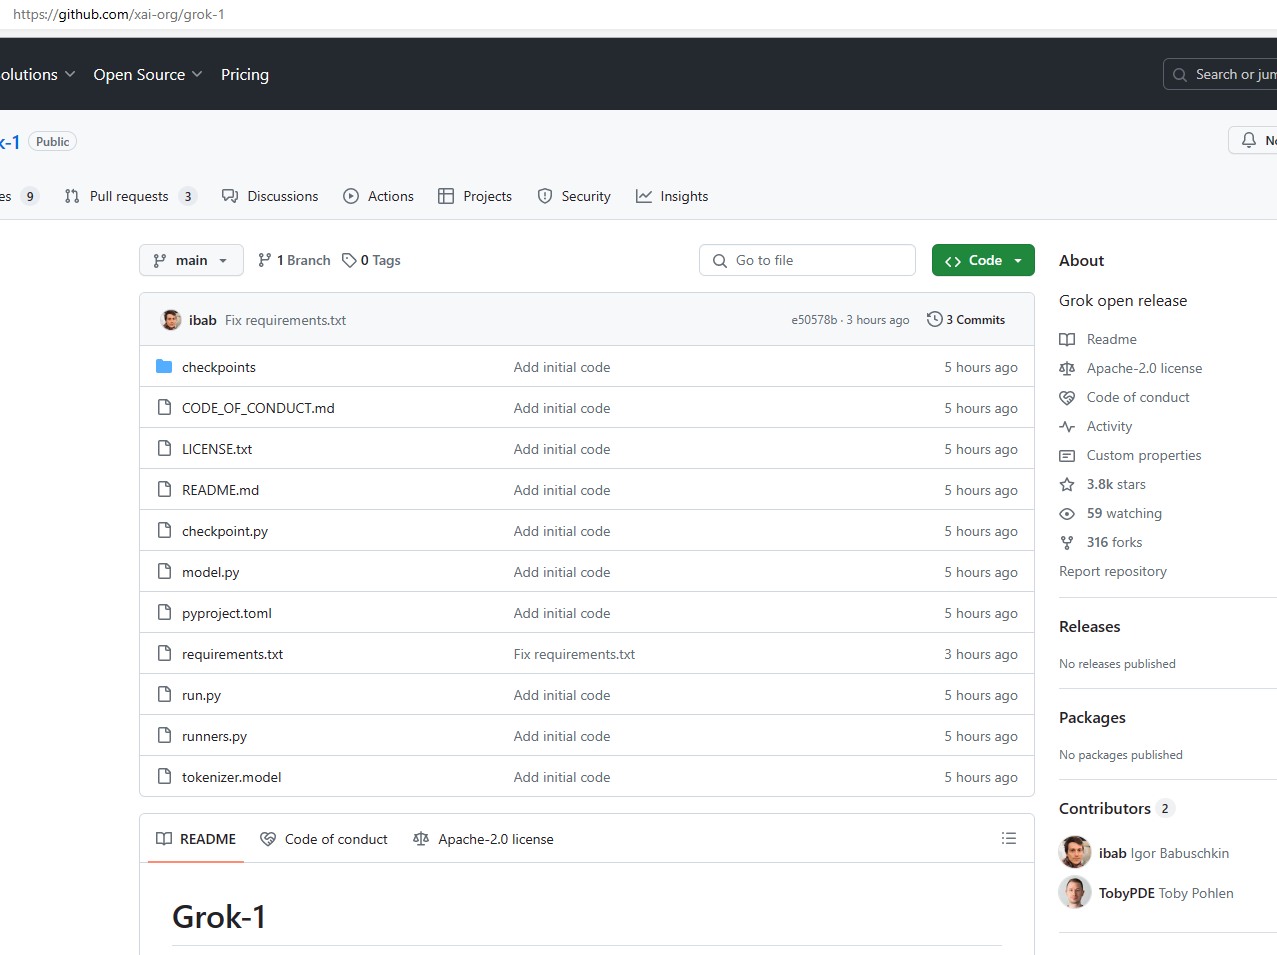Click the tag icon for 0 Tags
This screenshot has height=955, width=1277.
[349, 261]
